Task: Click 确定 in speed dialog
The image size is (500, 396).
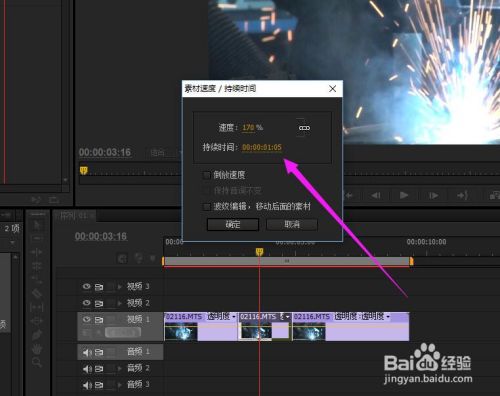Action: click(233, 224)
